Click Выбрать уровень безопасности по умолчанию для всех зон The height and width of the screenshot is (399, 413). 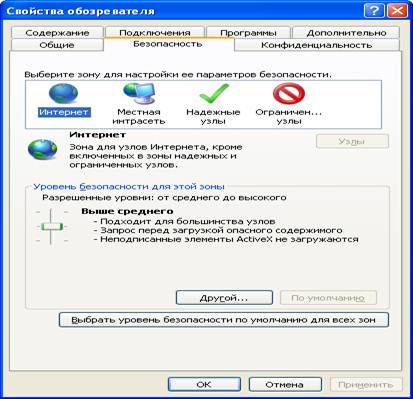coord(224,320)
